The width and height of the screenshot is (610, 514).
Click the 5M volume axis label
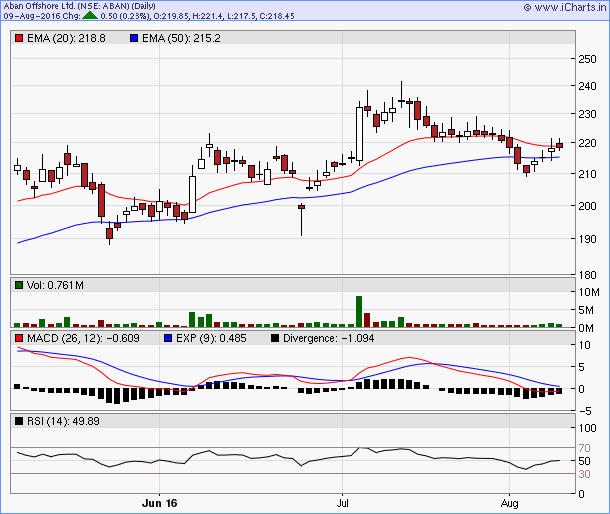click(586, 310)
